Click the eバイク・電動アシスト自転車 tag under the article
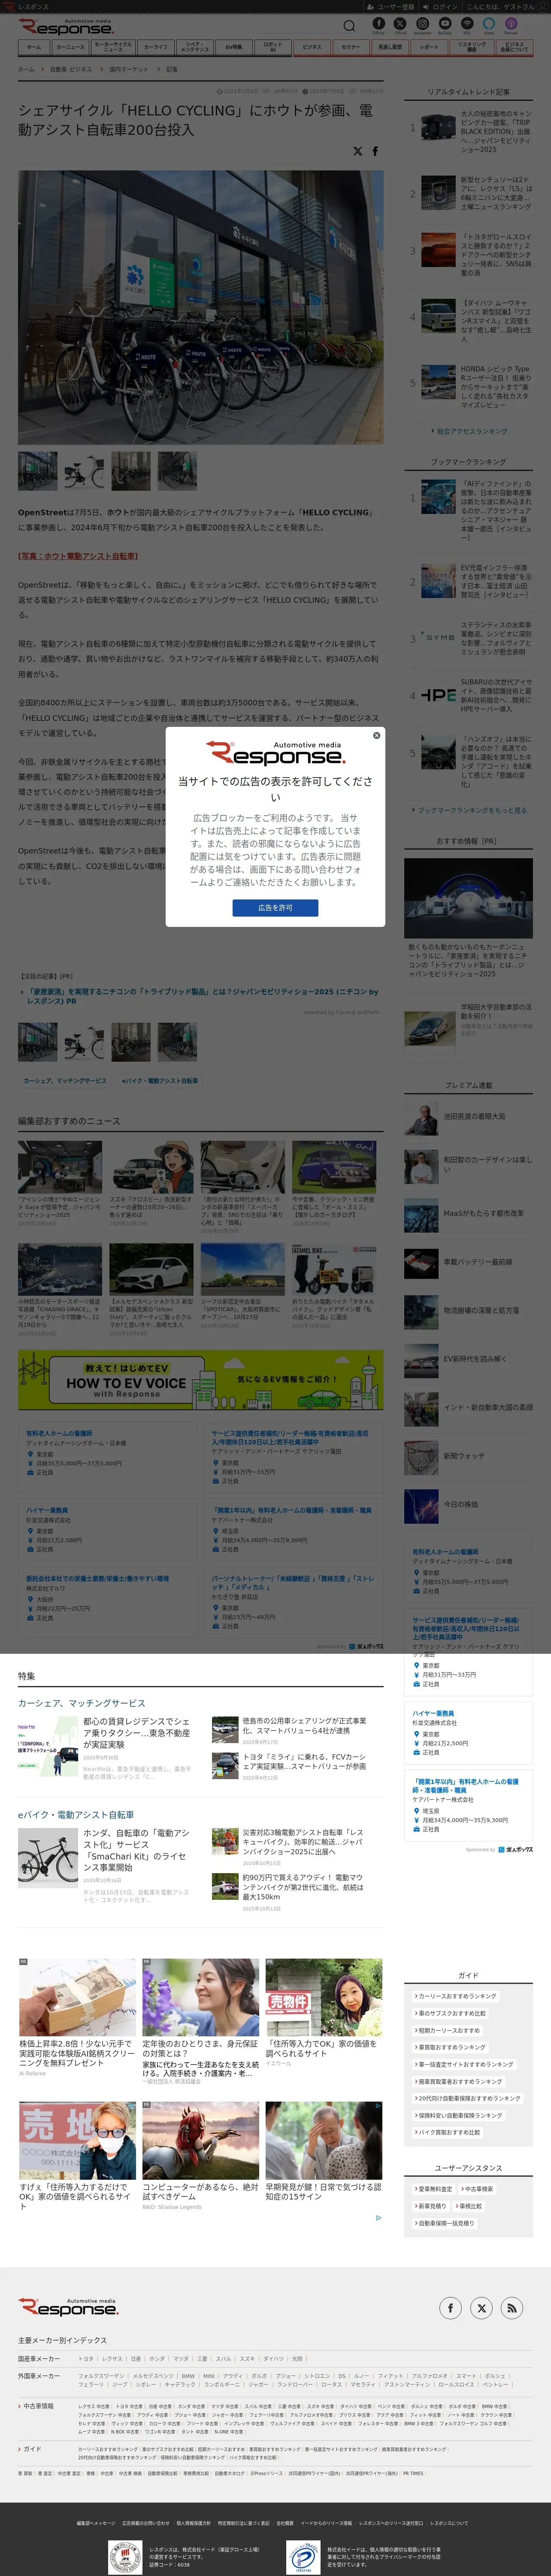This screenshot has height=2576, width=551. tap(159, 1080)
